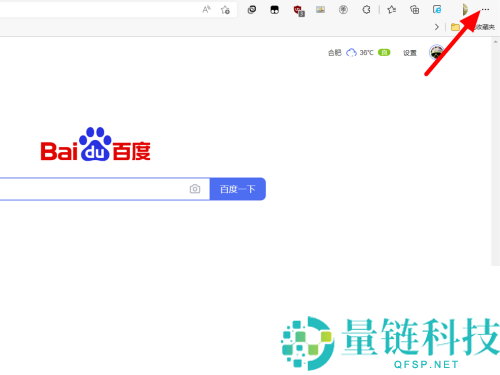Open the Extensions puzzle piece menu

click(x=366, y=10)
